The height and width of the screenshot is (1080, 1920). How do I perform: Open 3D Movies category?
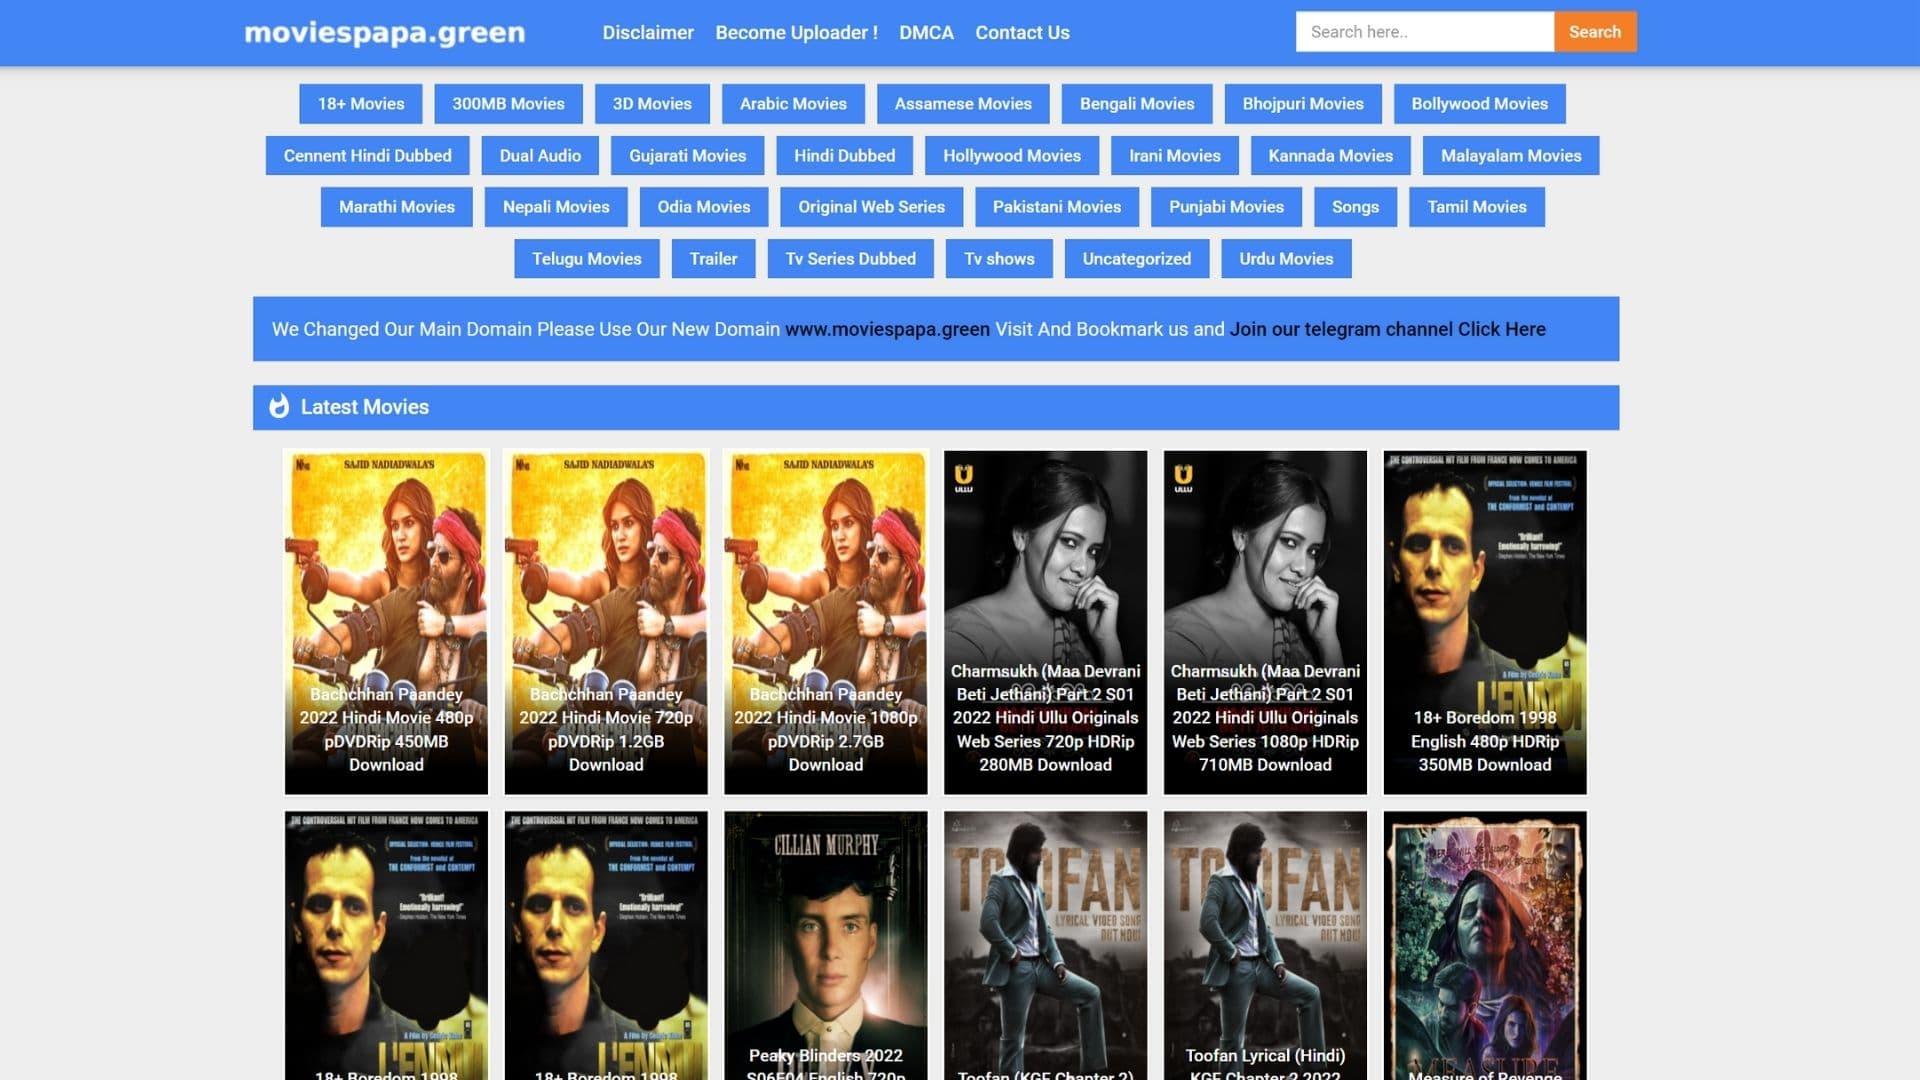pos(652,104)
